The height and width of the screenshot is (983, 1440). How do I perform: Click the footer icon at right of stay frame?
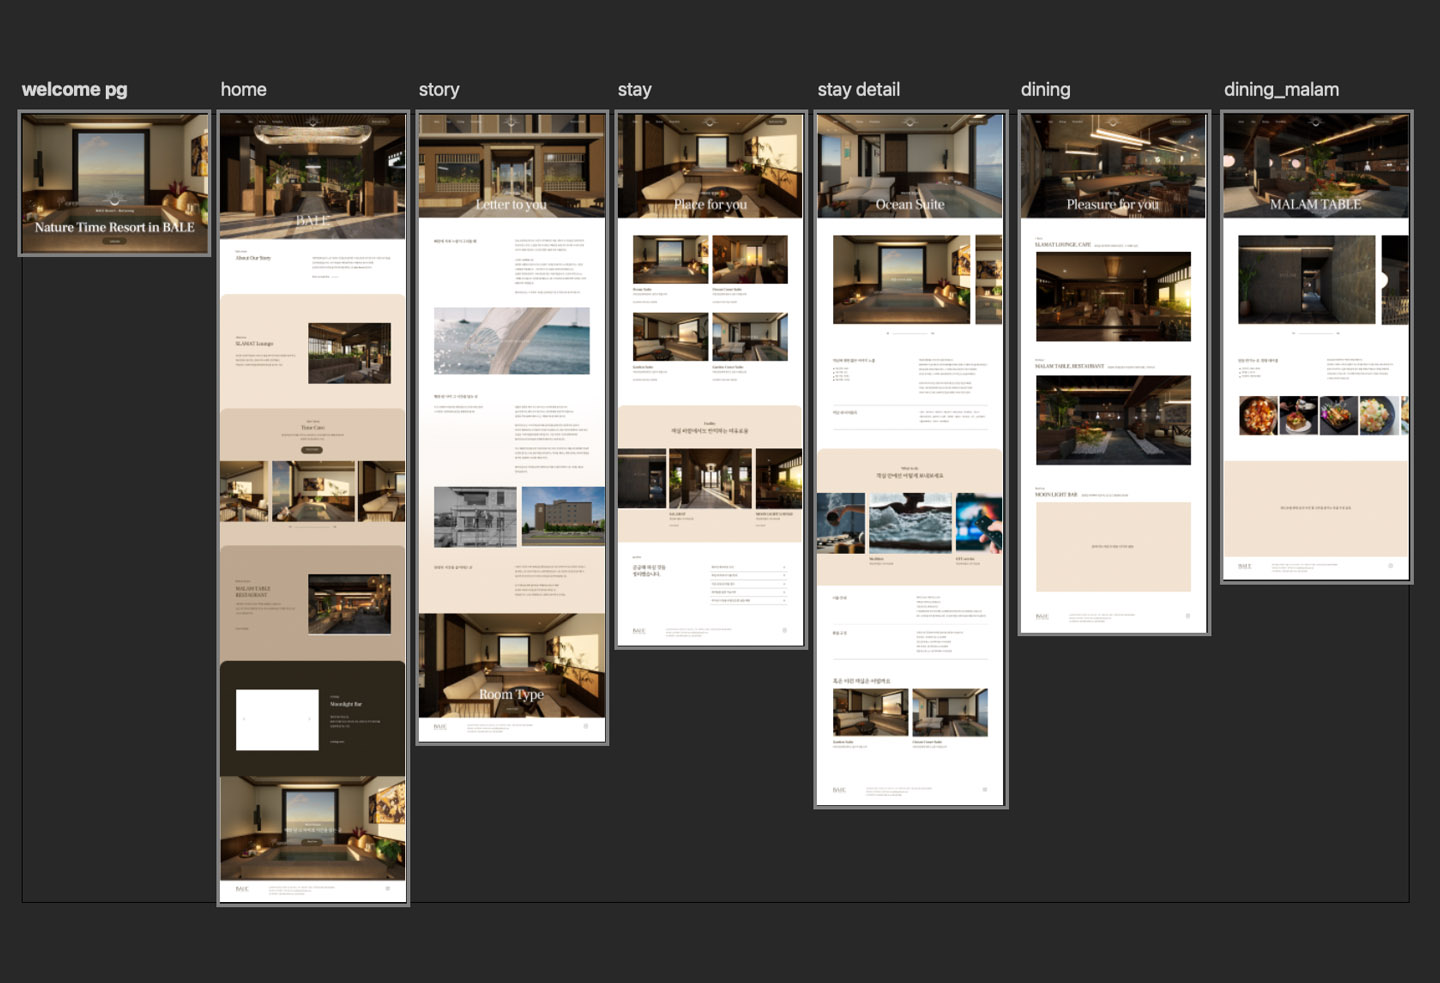click(x=785, y=630)
